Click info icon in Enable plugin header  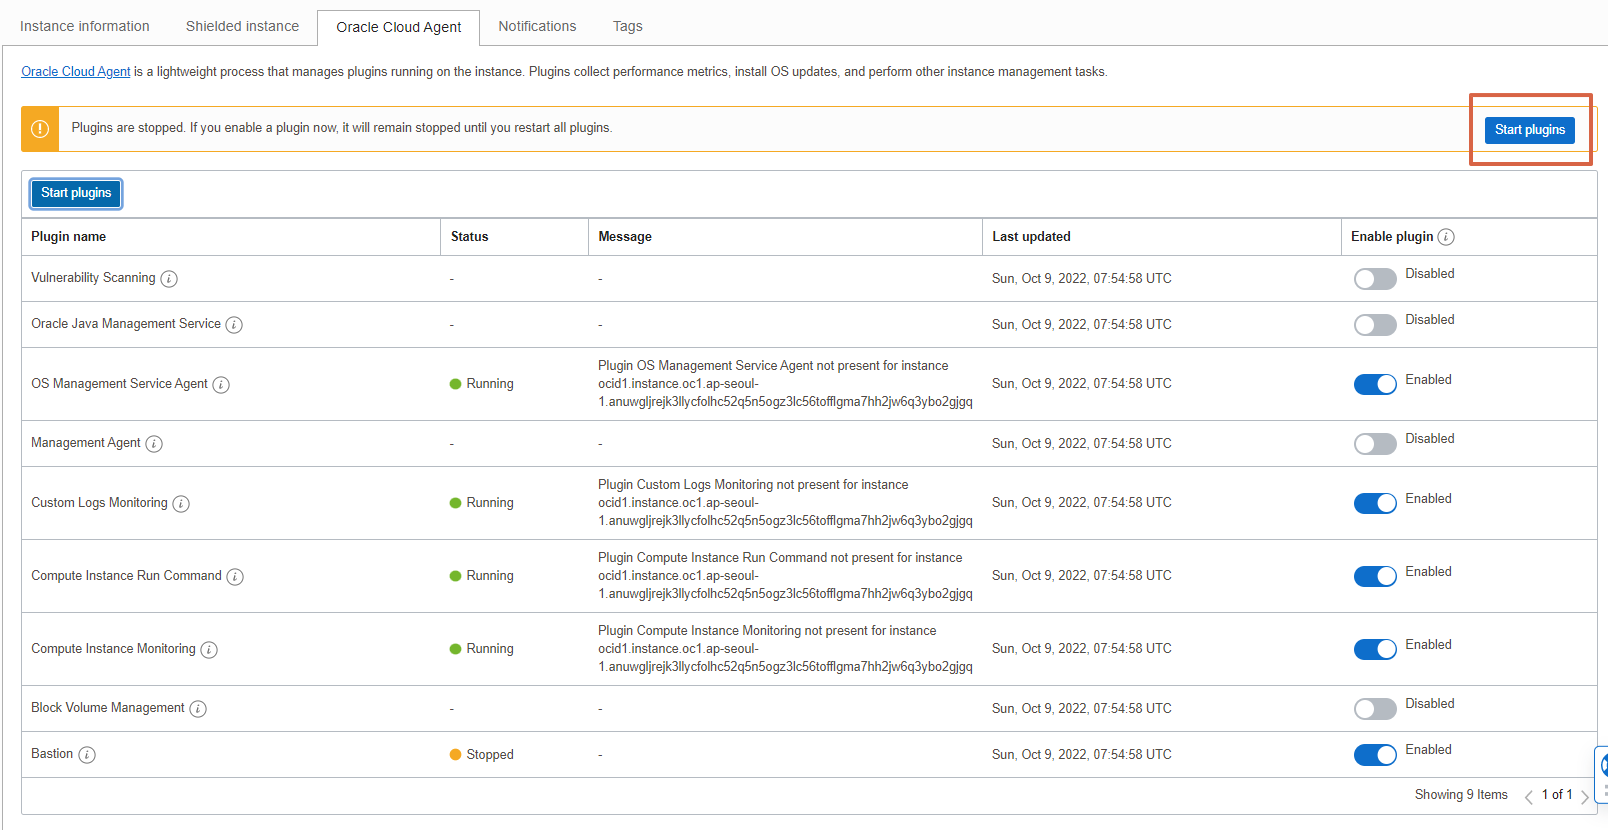click(x=1446, y=237)
